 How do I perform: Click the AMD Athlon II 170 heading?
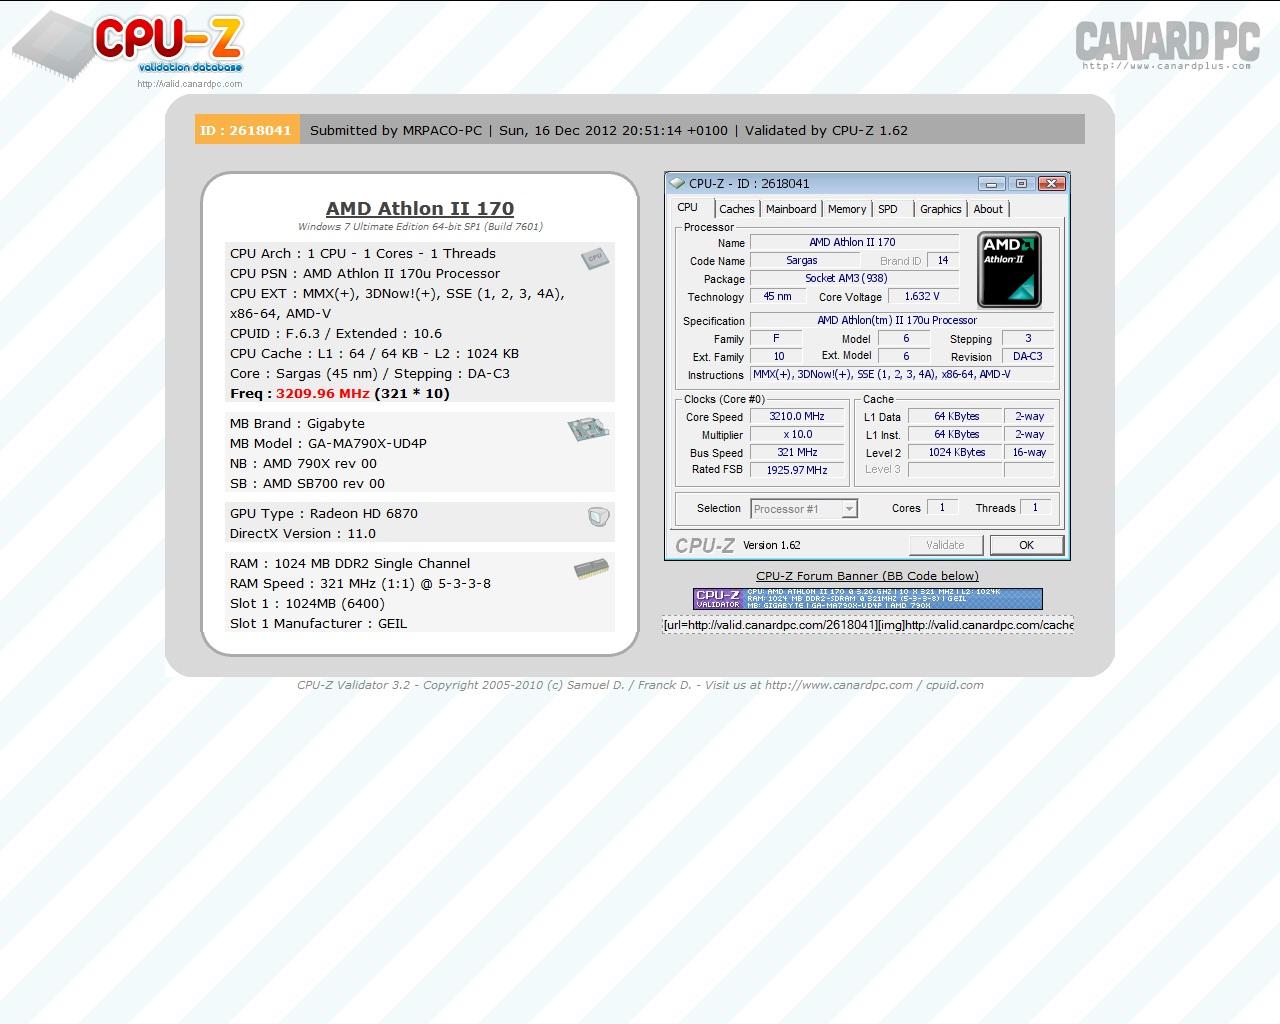click(420, 208)
